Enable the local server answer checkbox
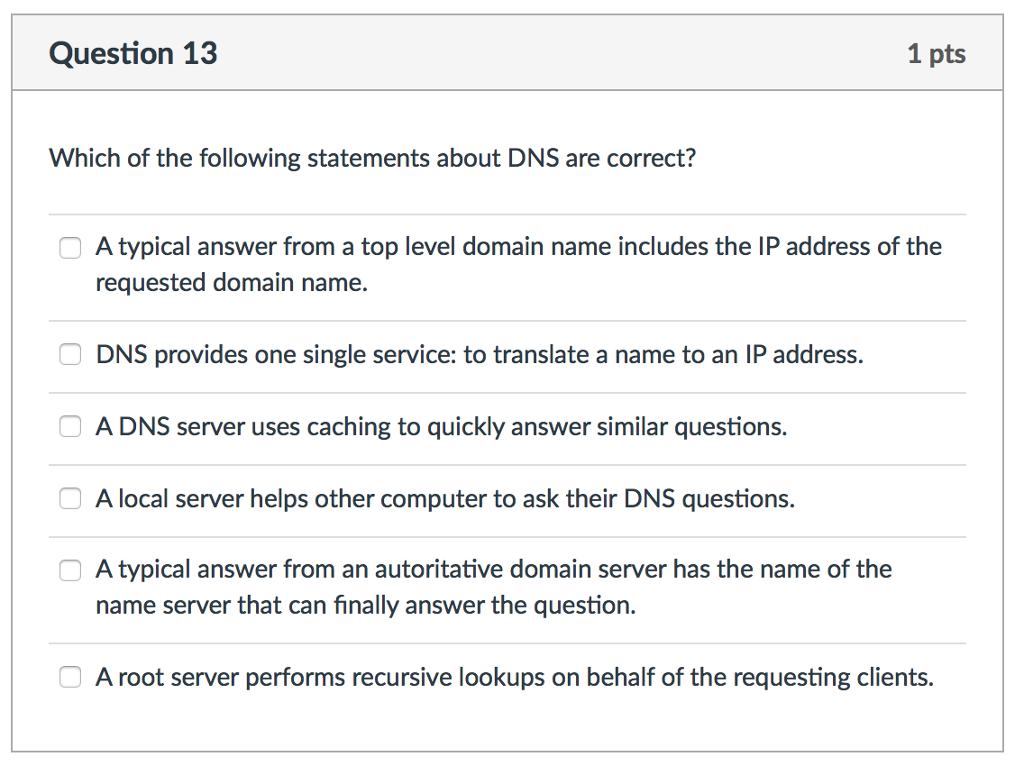Screen dimensions: 1024x775 pos(70,498)
